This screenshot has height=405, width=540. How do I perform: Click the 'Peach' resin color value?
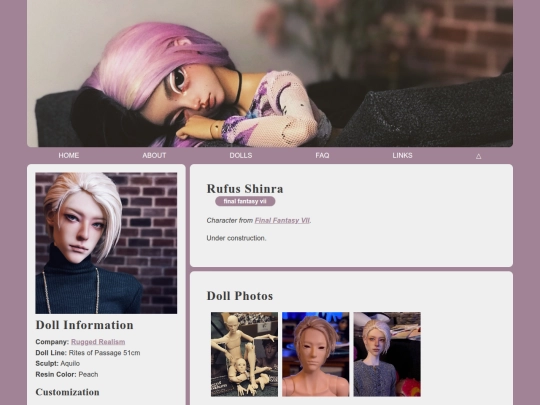[x=88, y=374]
